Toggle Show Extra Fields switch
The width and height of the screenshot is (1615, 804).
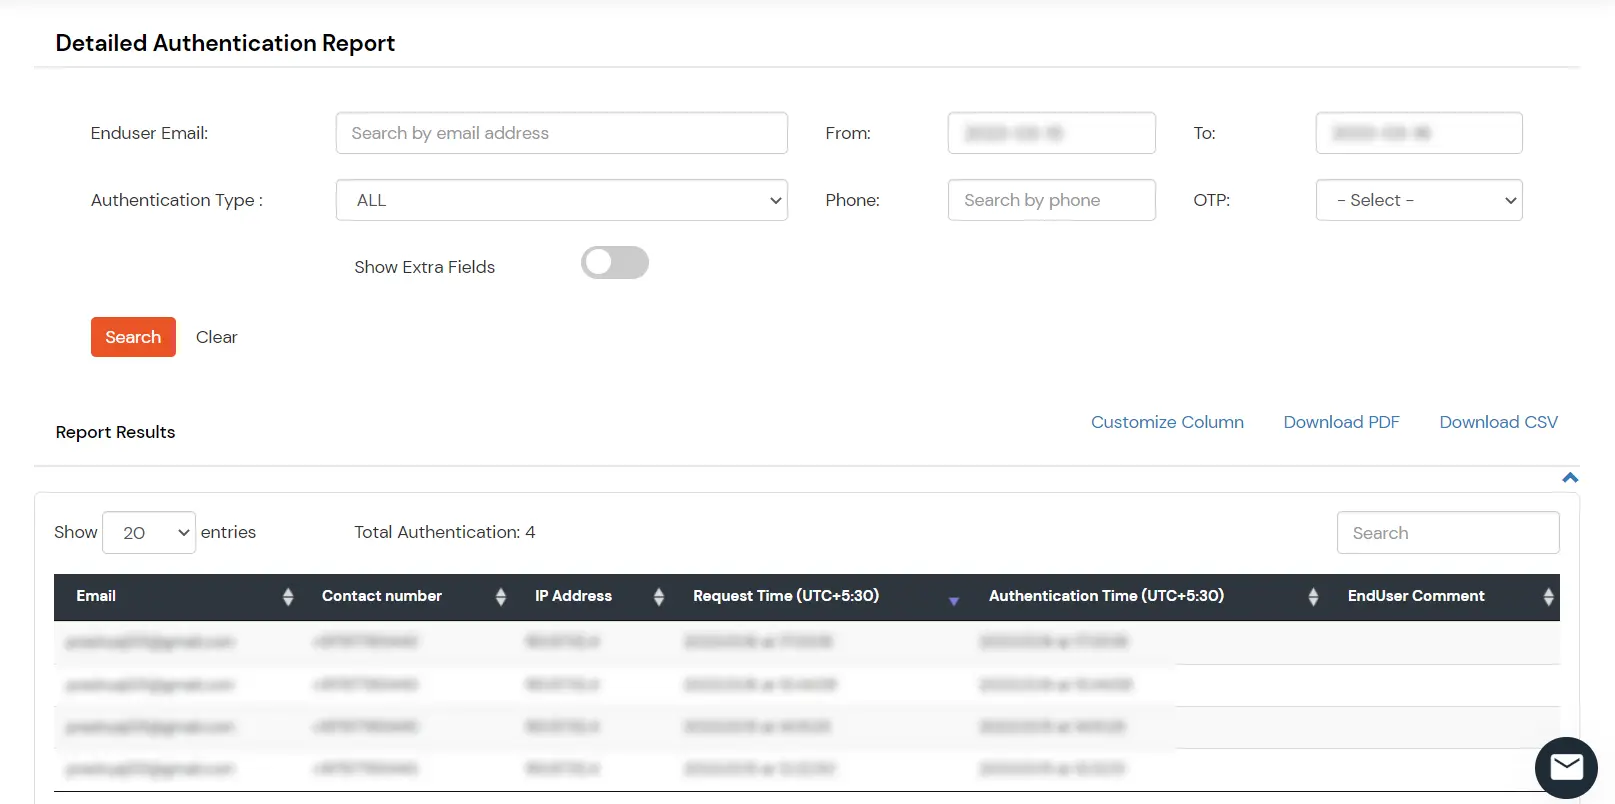(x=615, y=263)
